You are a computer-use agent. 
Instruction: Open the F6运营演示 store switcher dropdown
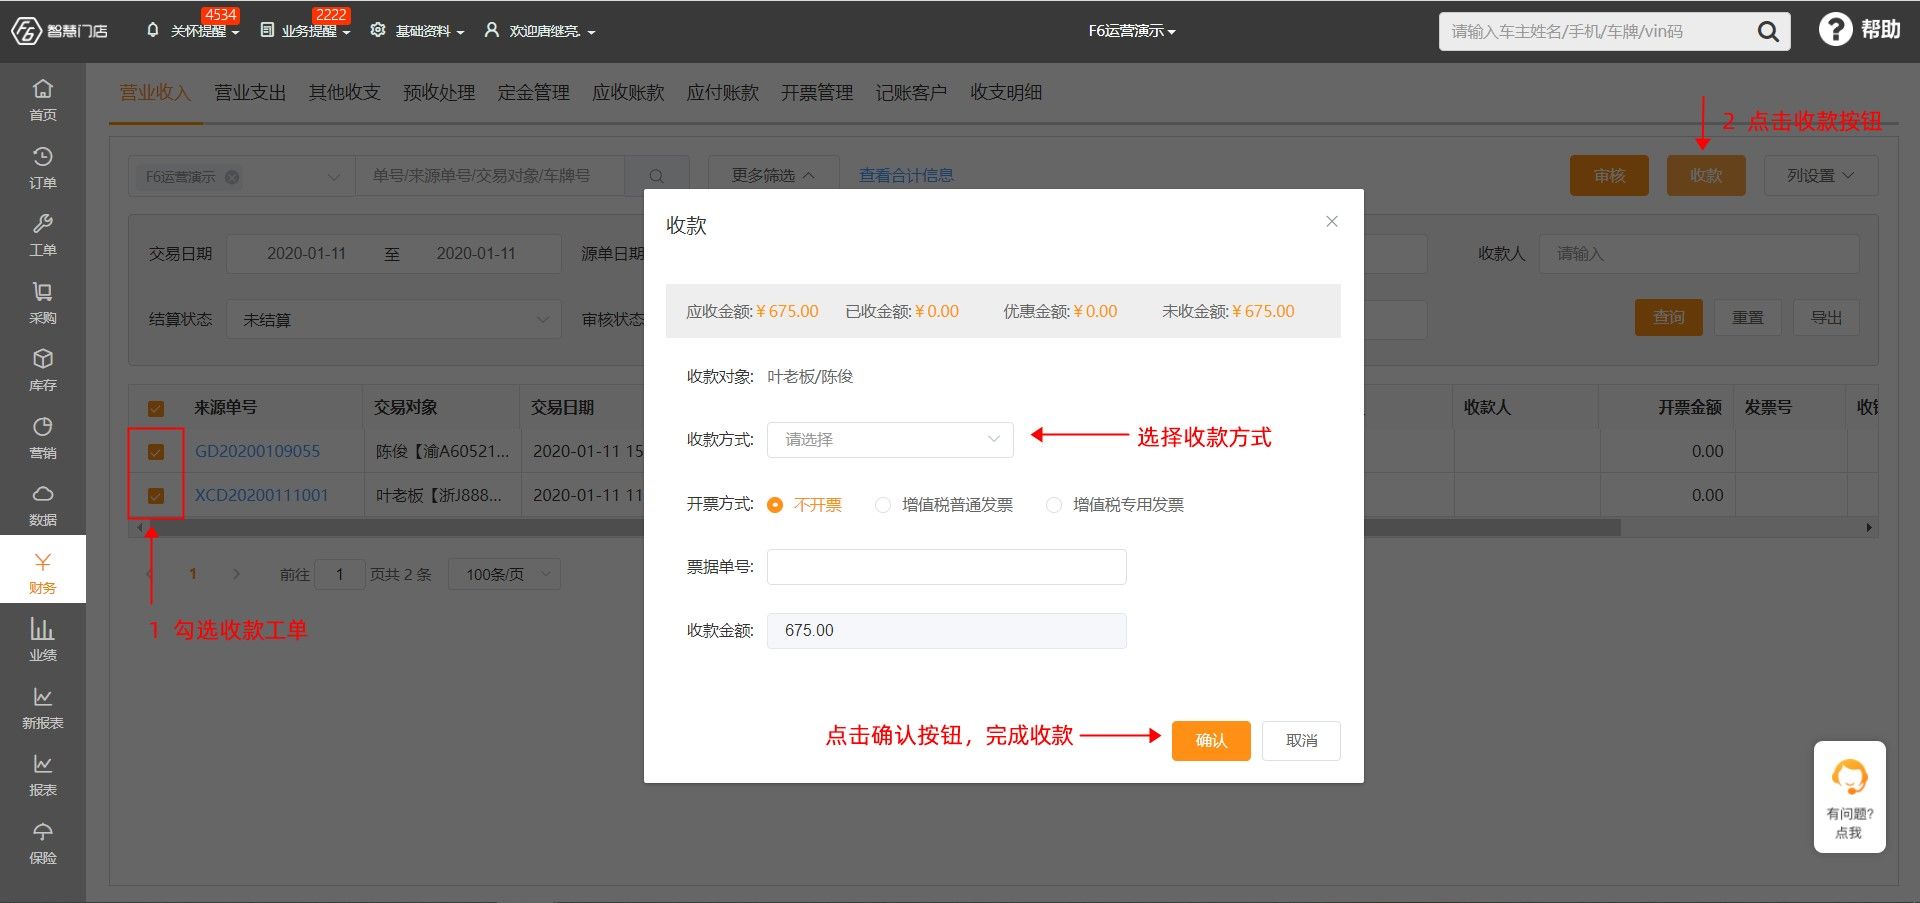(x=1131, y=31)
